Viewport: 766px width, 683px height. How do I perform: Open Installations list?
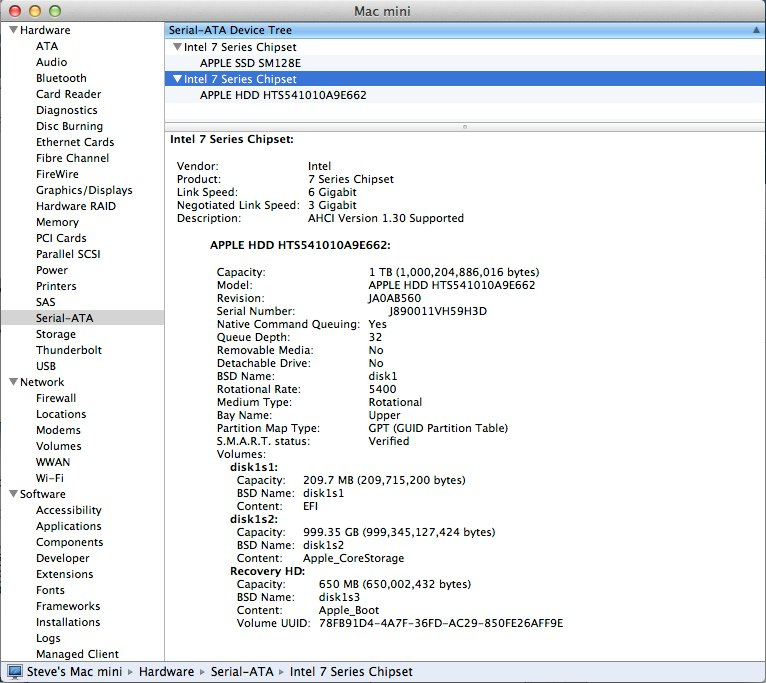pos(68,622)
